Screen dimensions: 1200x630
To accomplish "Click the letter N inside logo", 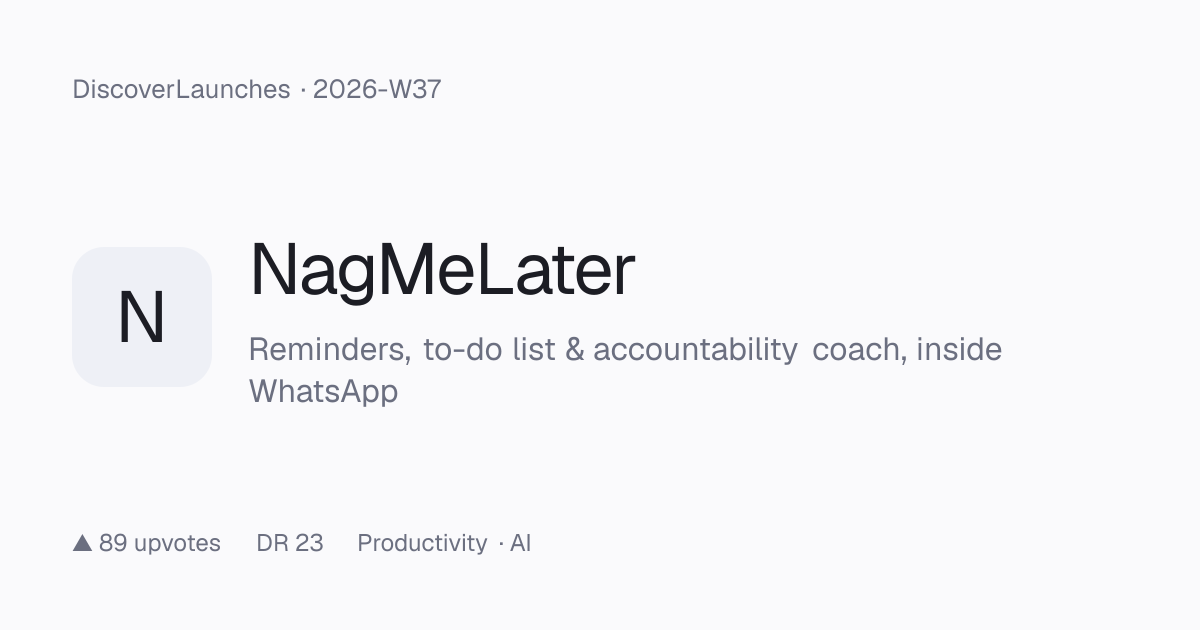I will pos(141,318).
